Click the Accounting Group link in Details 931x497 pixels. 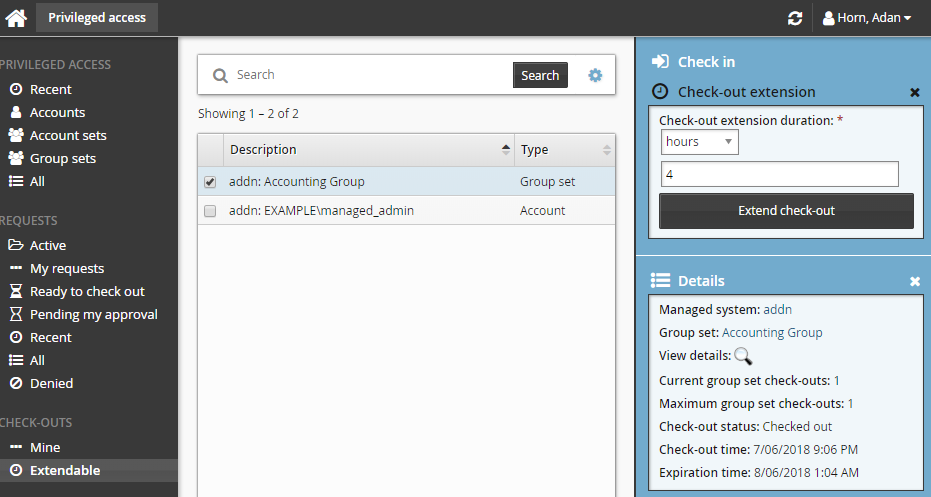point(772,333)
